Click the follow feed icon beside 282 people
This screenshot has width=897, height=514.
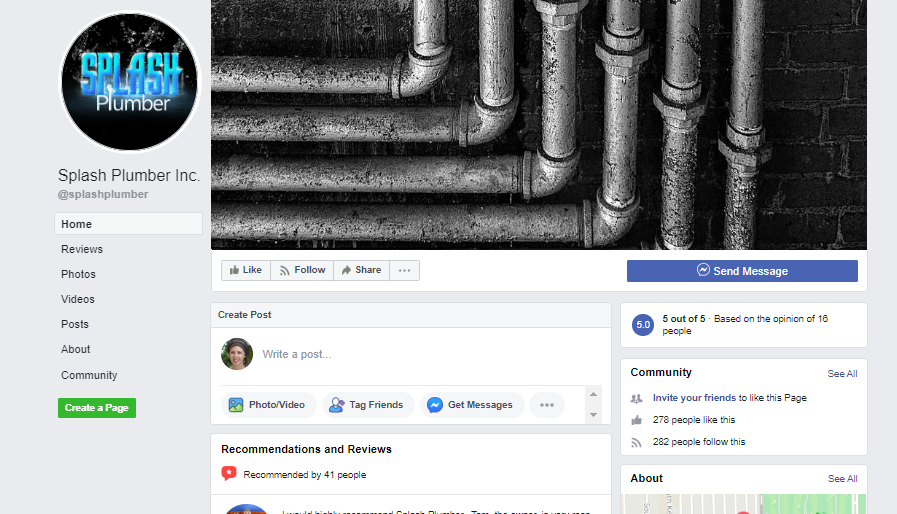tap(636, 442)
